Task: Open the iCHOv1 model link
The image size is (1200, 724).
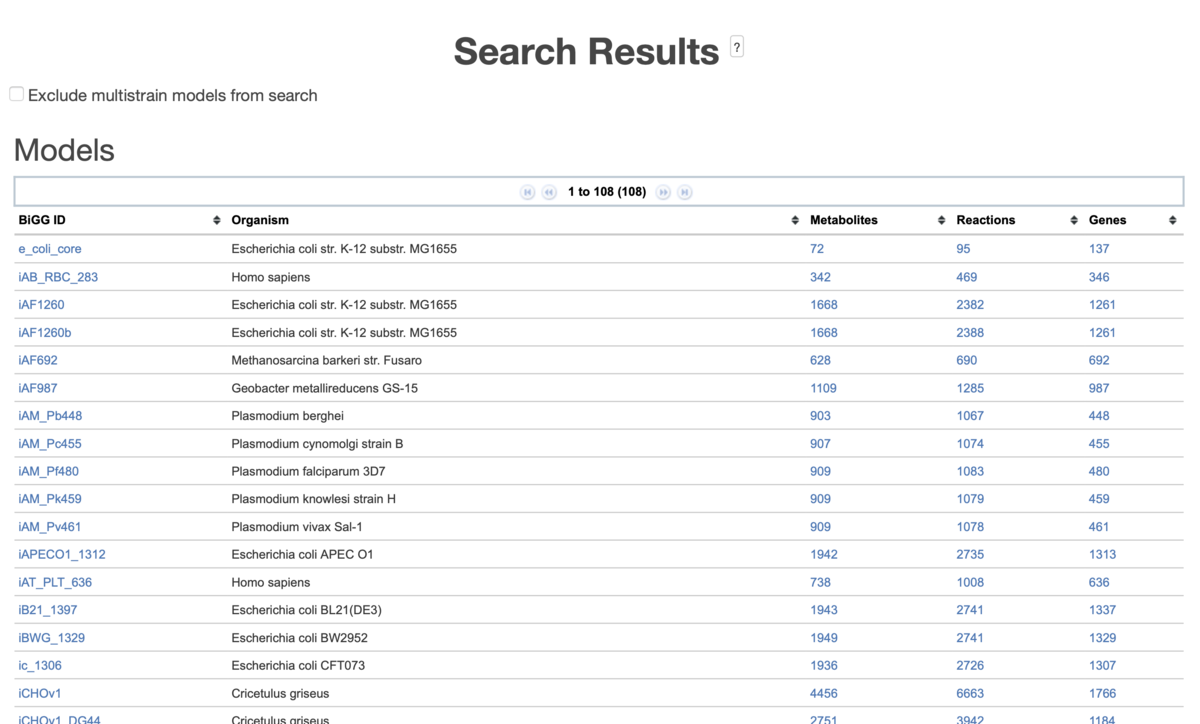Action: pos(40,693)
